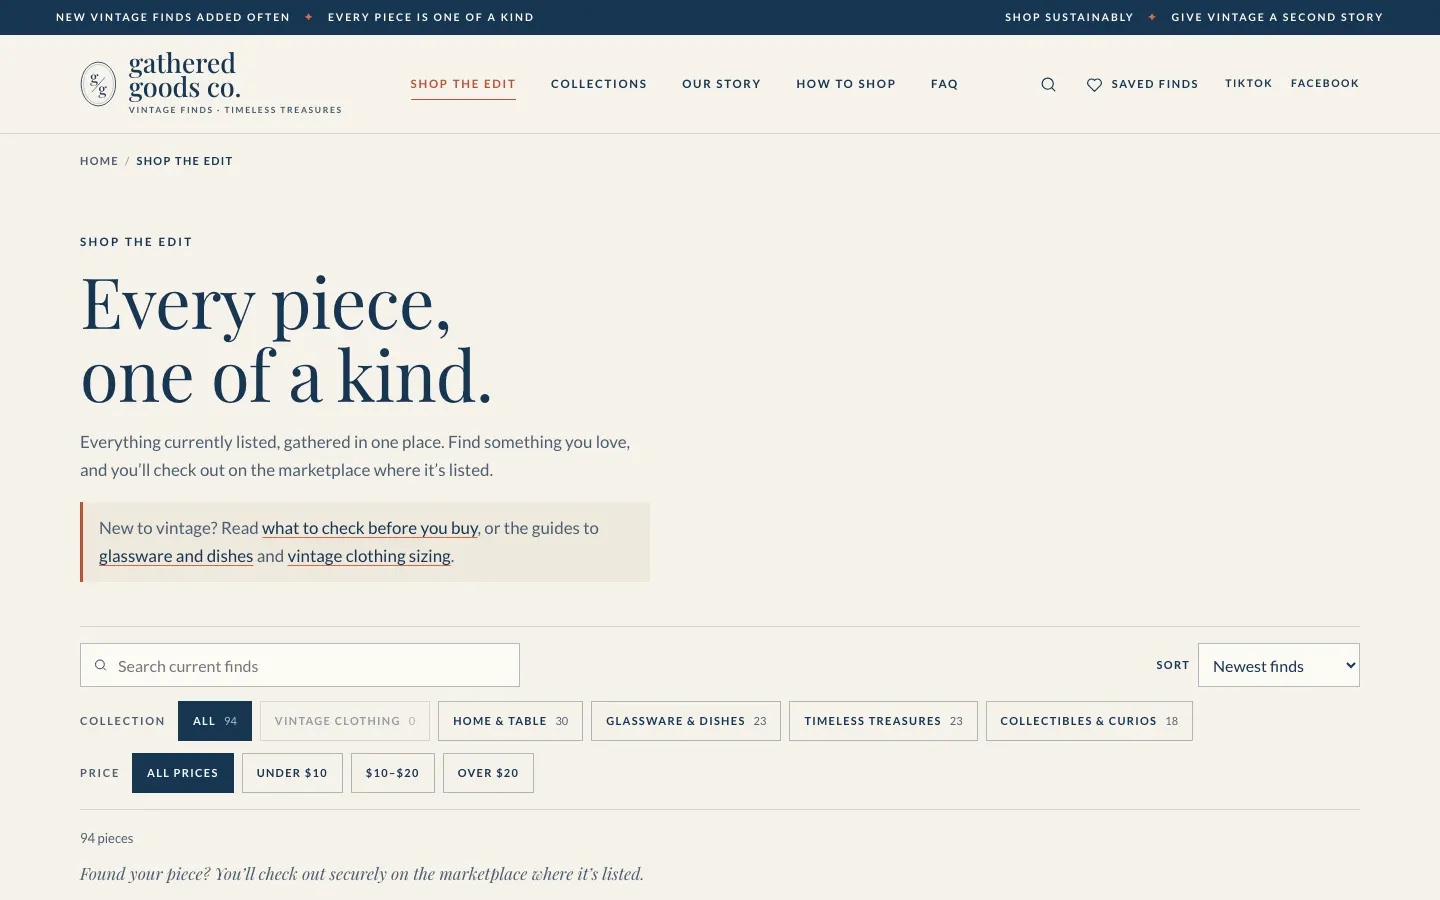Filter prices to Over $20
The image size is (1440, 900).
[x=488, y=773]
